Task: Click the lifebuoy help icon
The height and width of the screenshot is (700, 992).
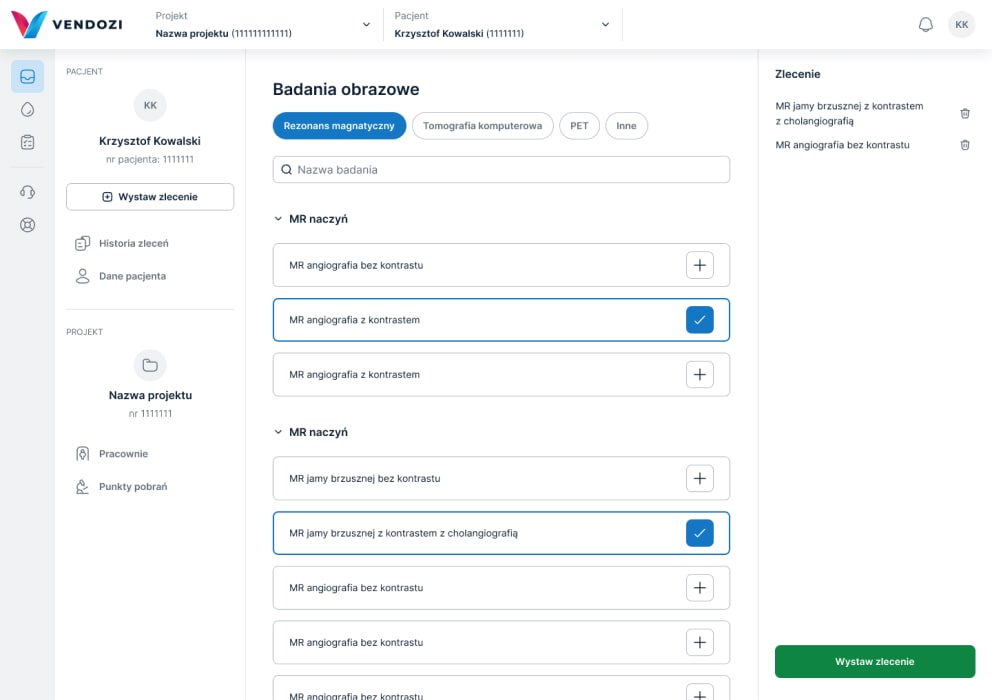Action: [28, 225]
